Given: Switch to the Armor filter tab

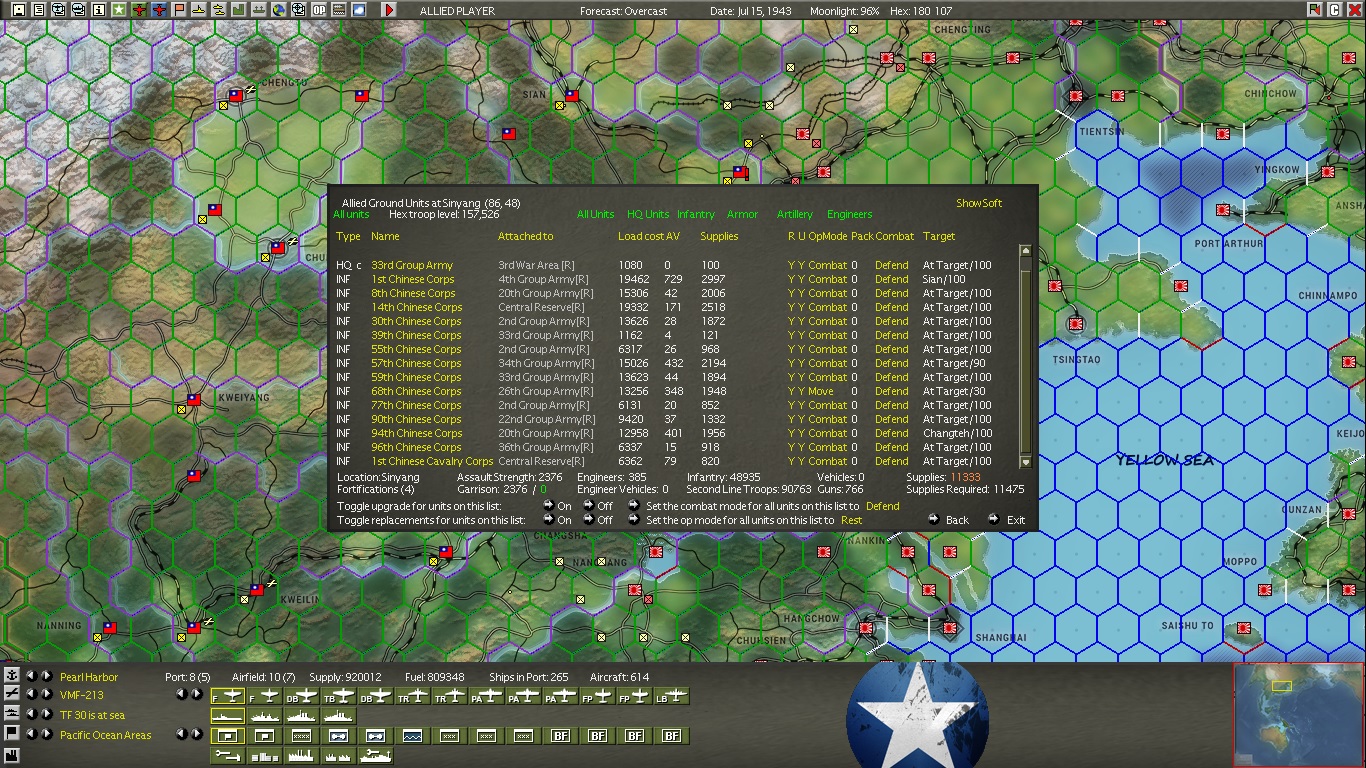Looking at the screenshot, I should point(742,214).
